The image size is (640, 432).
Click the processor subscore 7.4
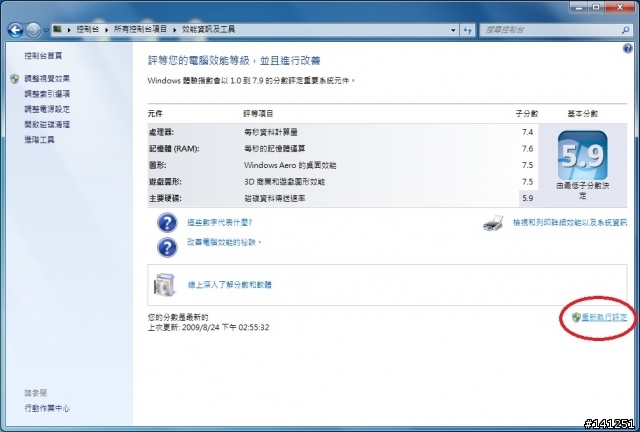pos(527,132)
